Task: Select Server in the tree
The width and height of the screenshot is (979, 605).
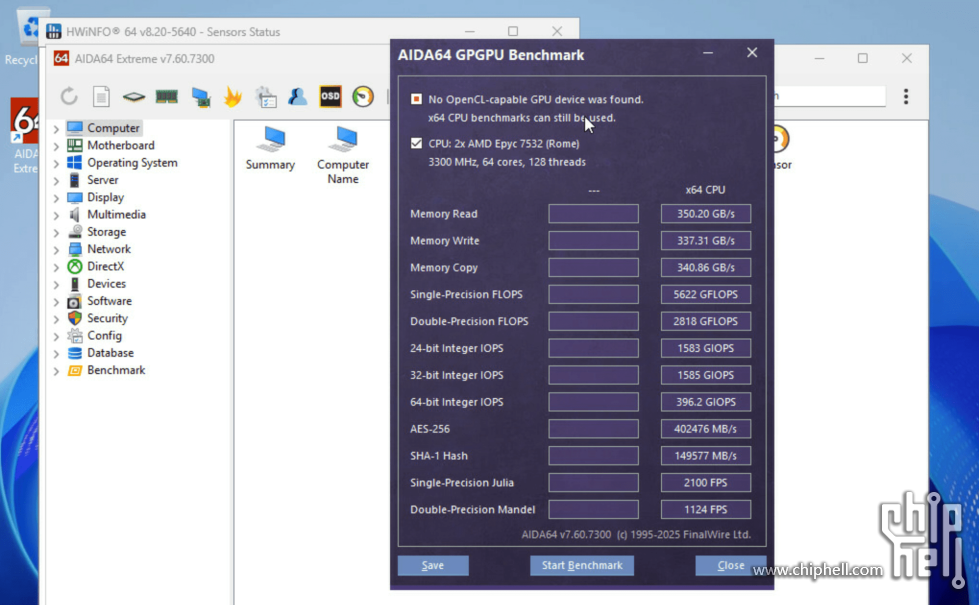Action: coord(102,180)
